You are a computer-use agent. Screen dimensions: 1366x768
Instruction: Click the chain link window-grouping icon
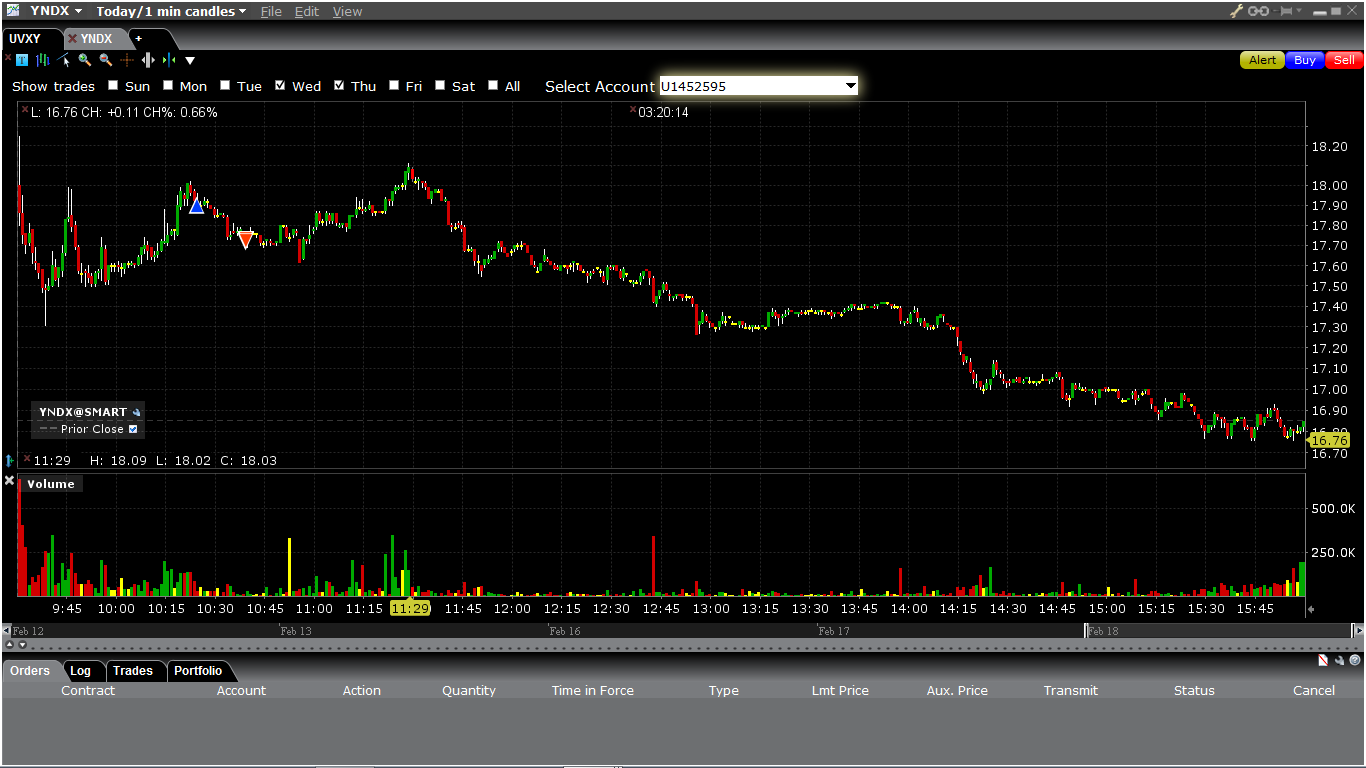click(x=1258, y=11)
